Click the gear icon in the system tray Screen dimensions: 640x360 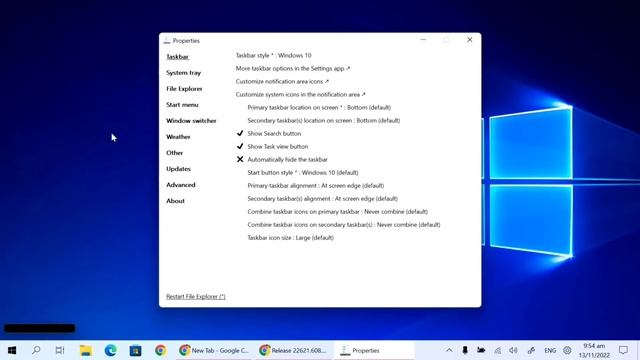(567, 350)
